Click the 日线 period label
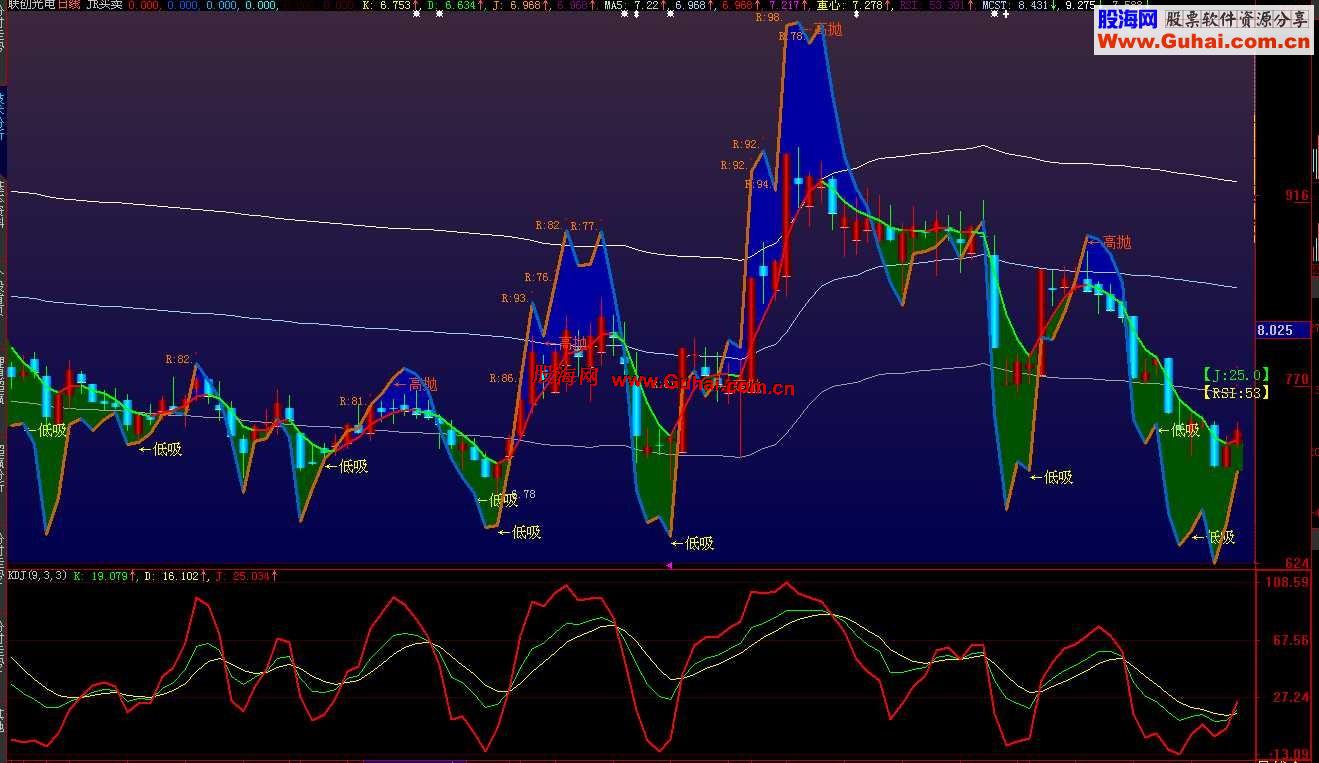The height and width of the screenshot is (763, 1319). [68, 5]
